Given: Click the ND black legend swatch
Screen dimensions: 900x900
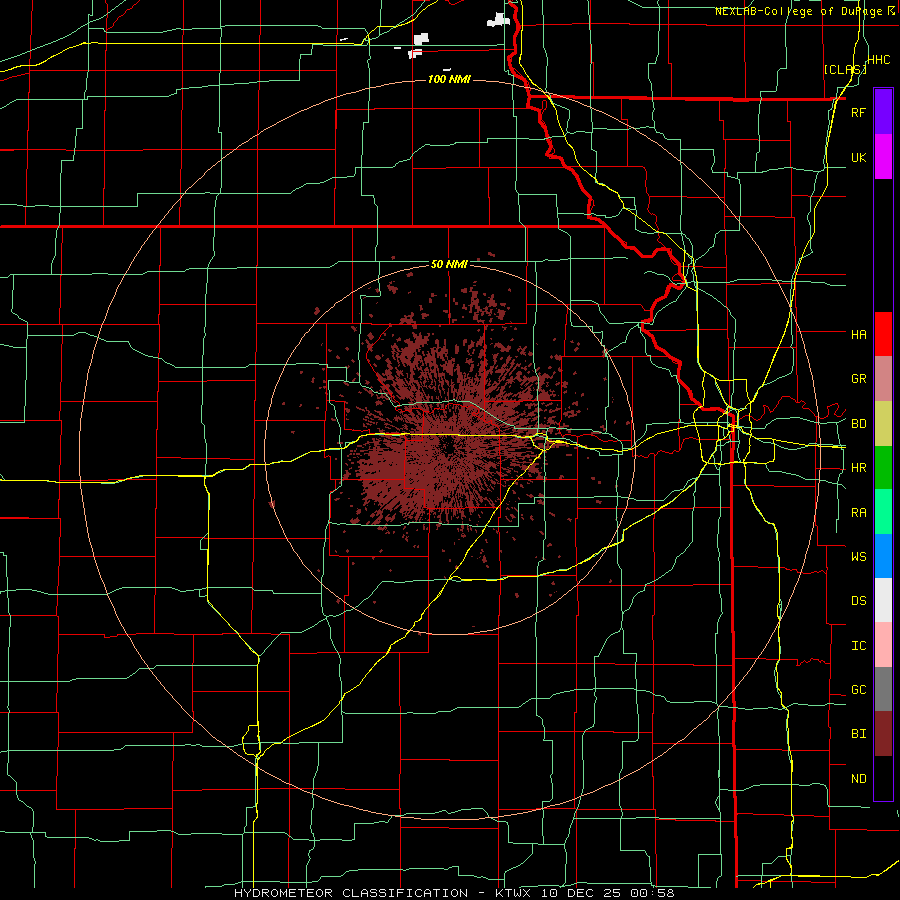Looking at the screenshot, I should [x=883, y=778].
